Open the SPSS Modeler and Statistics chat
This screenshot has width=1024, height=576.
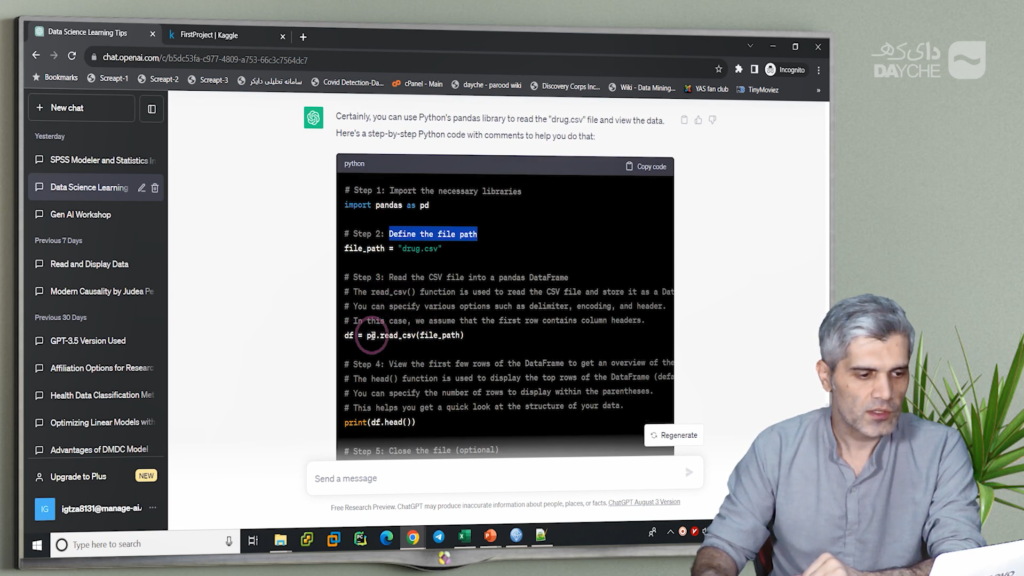pyautogui.click(x=96, y=160)
